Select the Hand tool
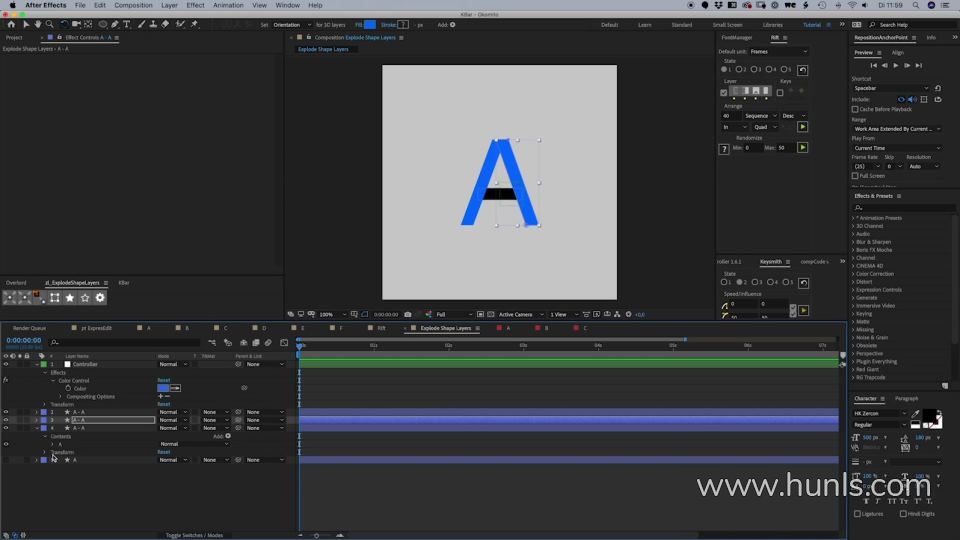The height and width of the screenshot is (540, 960). (37, 24)
